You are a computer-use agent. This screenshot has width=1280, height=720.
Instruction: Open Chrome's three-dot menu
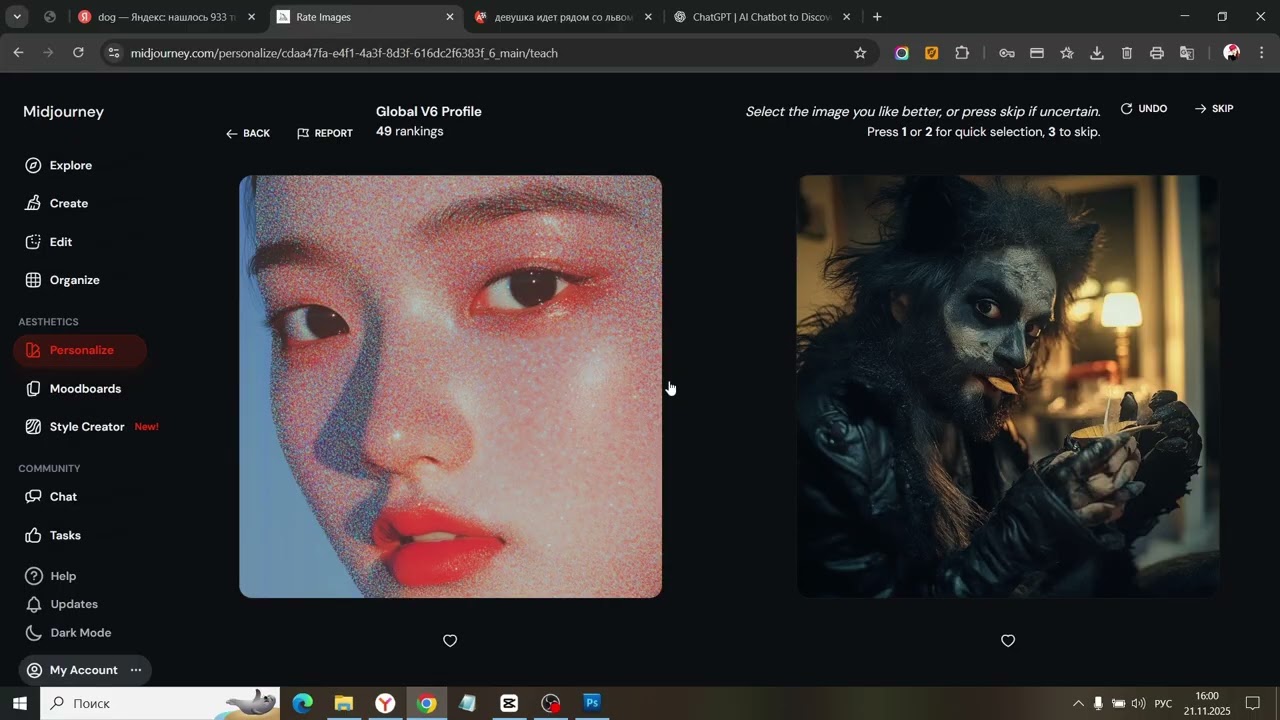1261,53
